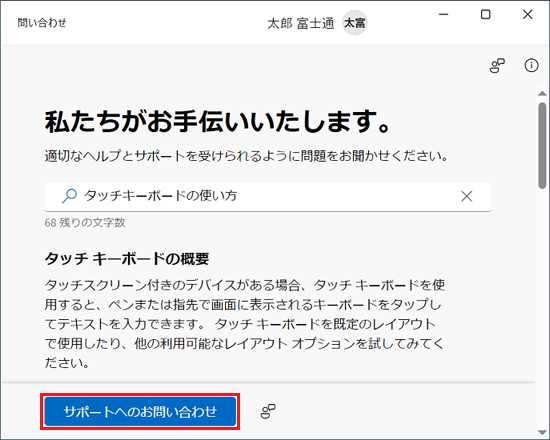Click the vertical scrollbar thumb

click(542, 146)
